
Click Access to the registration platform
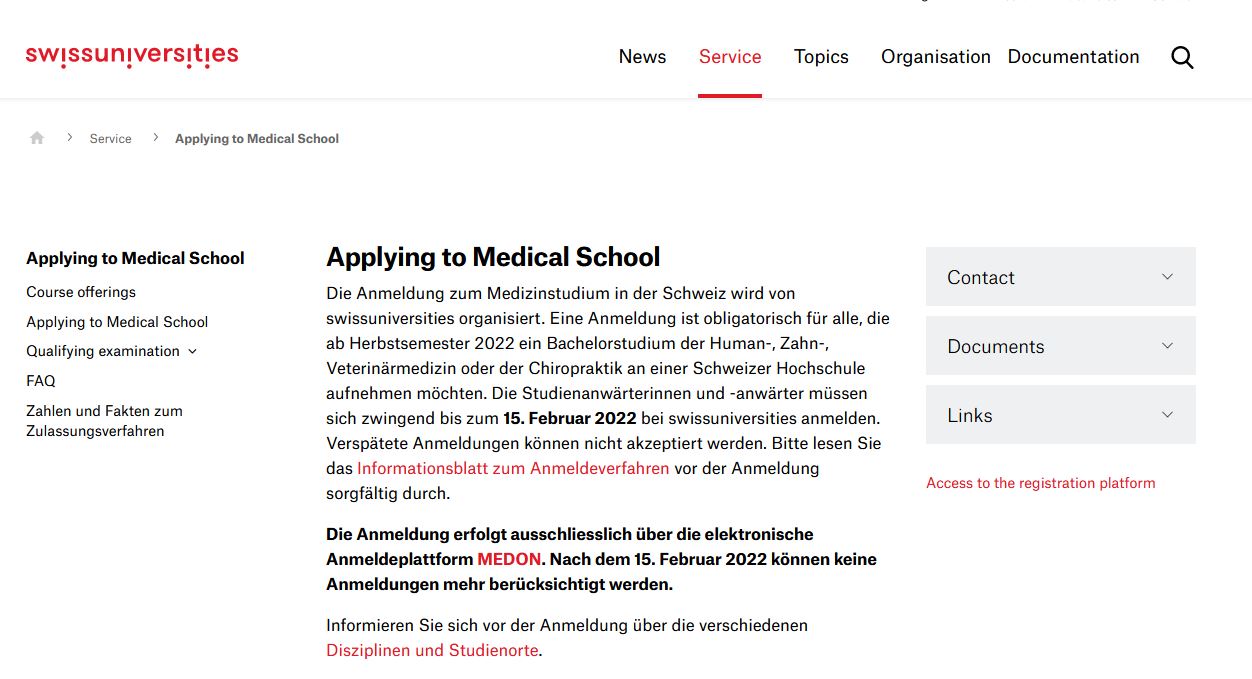(x=1040, y=483)
